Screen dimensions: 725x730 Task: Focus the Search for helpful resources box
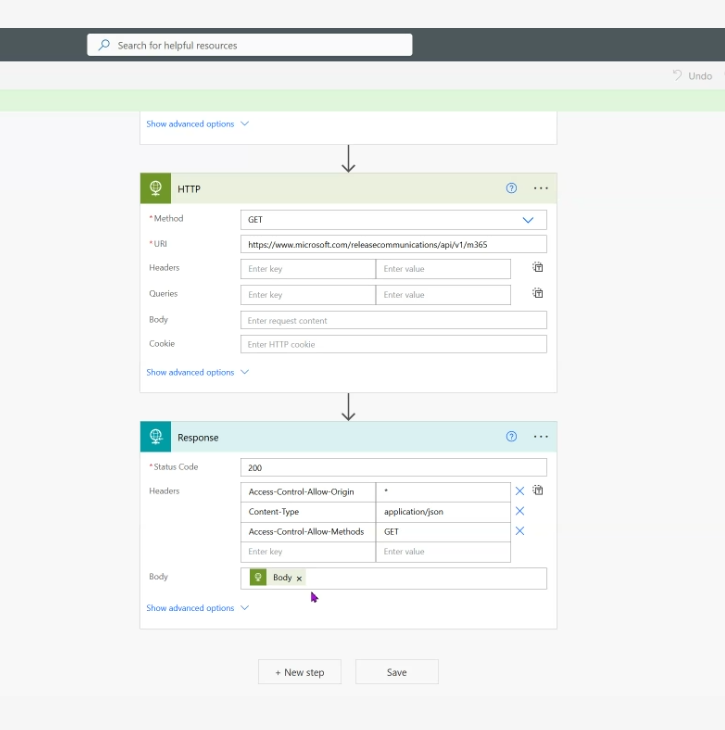point(250,45)
